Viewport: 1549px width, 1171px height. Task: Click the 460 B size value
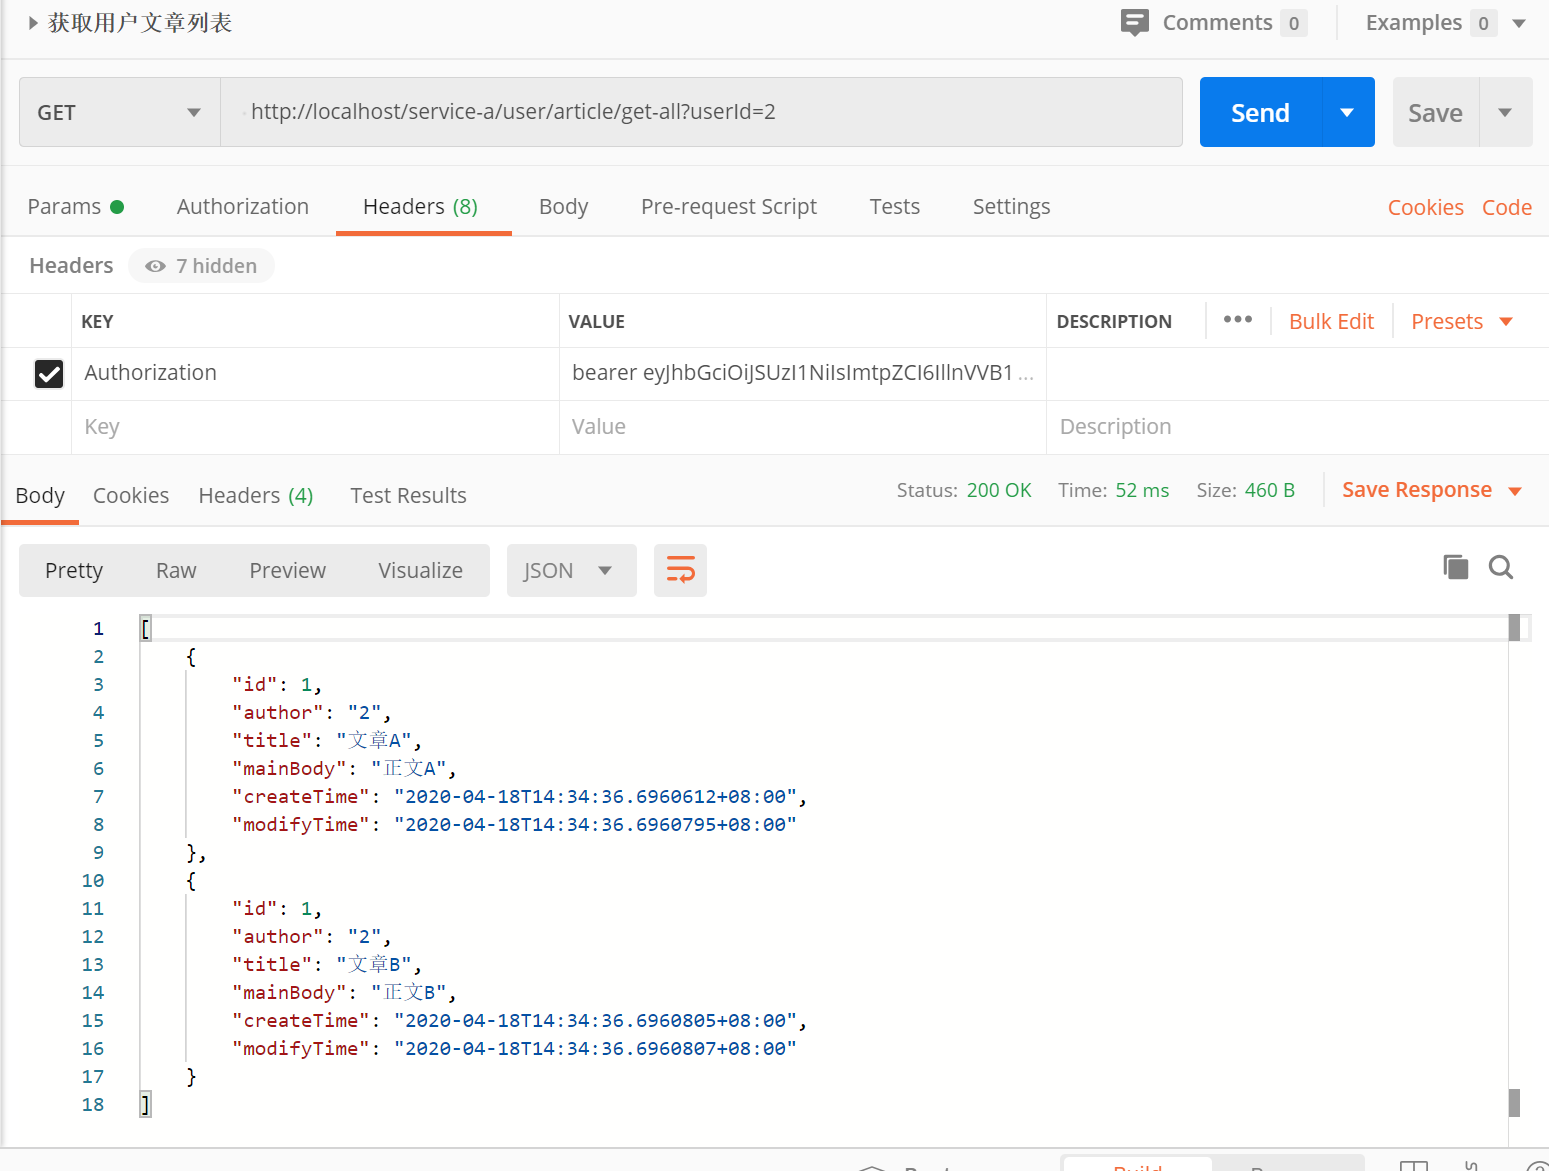(1269, 490)
